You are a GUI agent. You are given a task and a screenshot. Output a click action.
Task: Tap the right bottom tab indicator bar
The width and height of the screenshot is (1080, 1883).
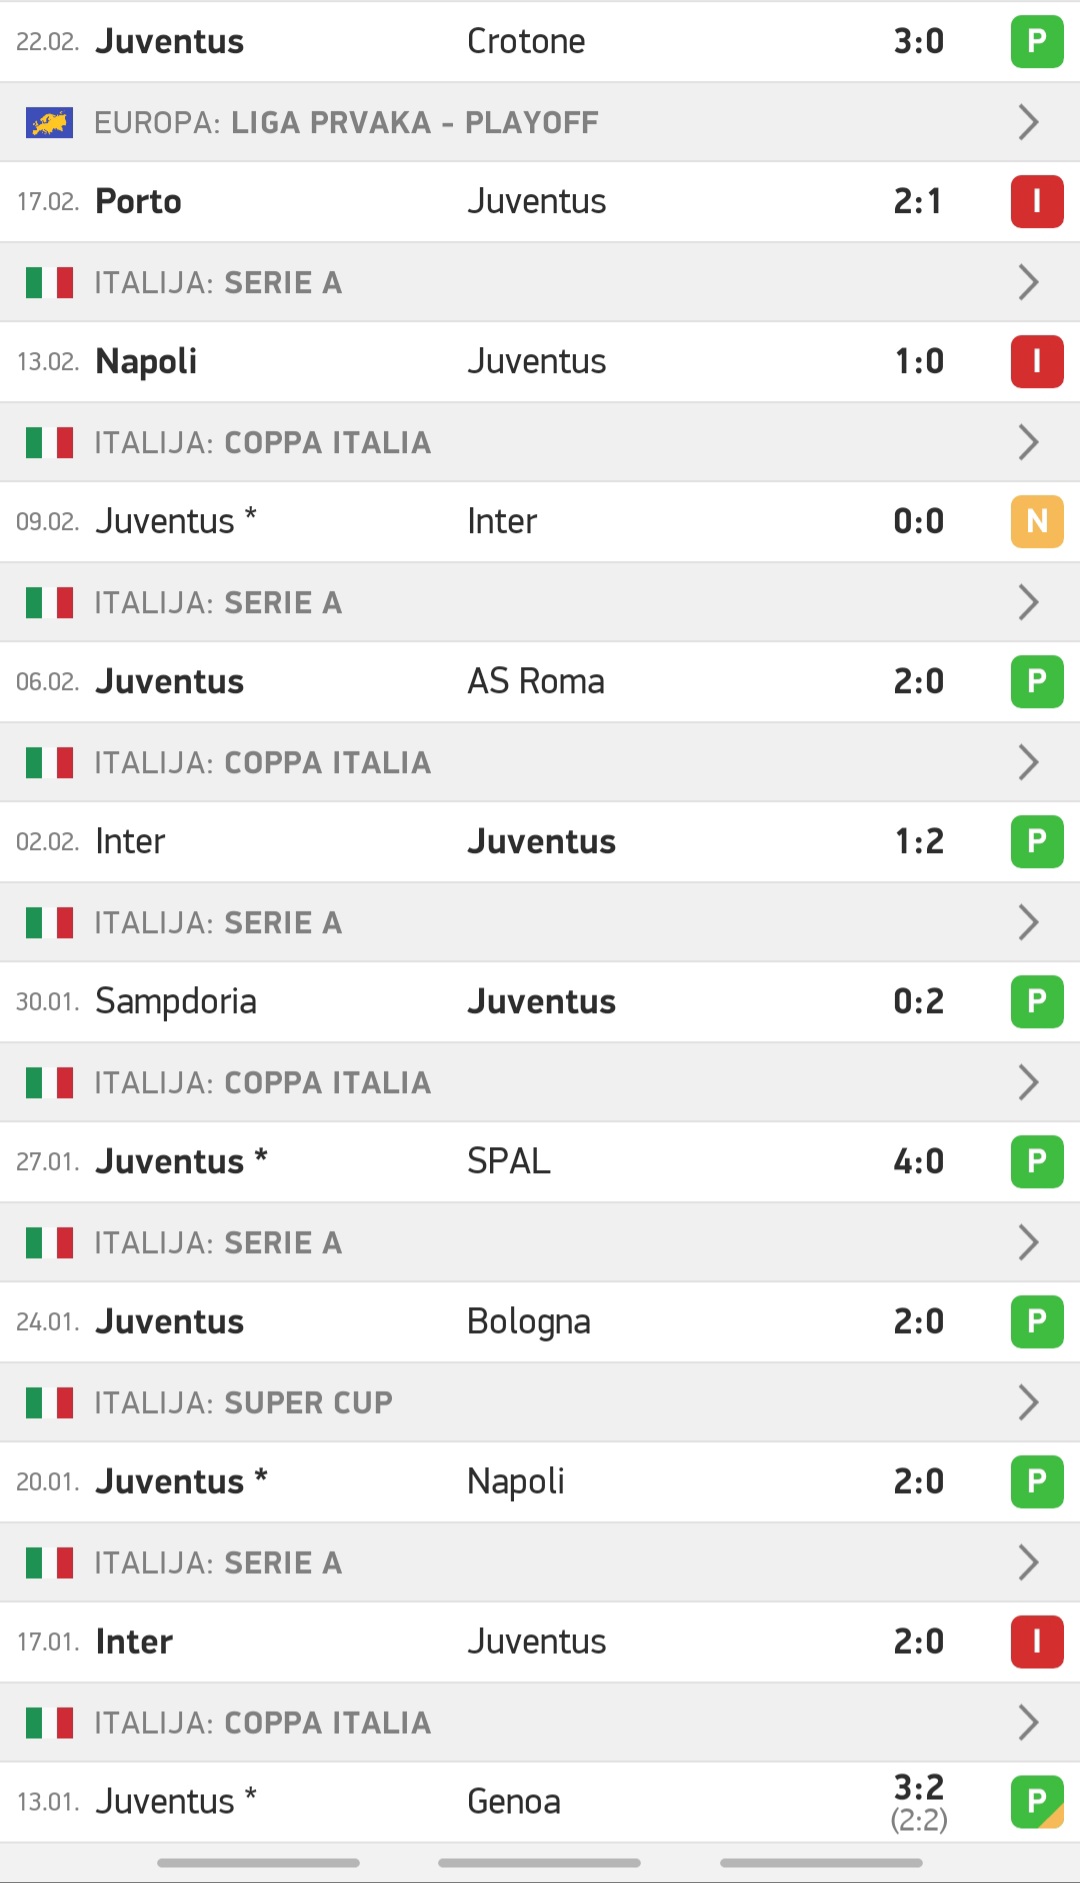[x=821, y=1863]
